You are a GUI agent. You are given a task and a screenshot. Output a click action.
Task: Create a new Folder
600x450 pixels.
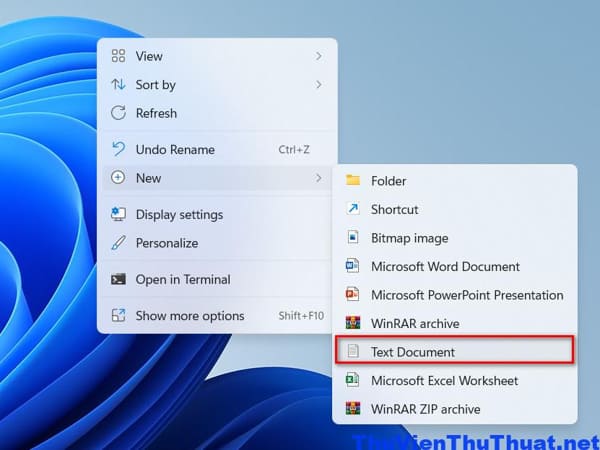pyautogui.click(x=455, y=181)
